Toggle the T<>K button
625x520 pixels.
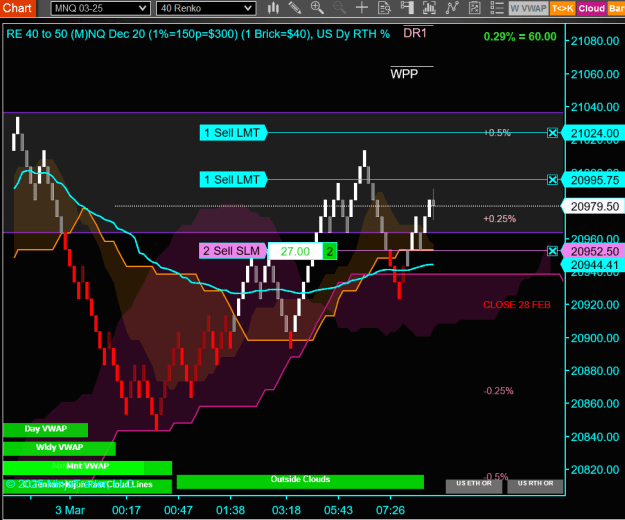tap(562, 8)
